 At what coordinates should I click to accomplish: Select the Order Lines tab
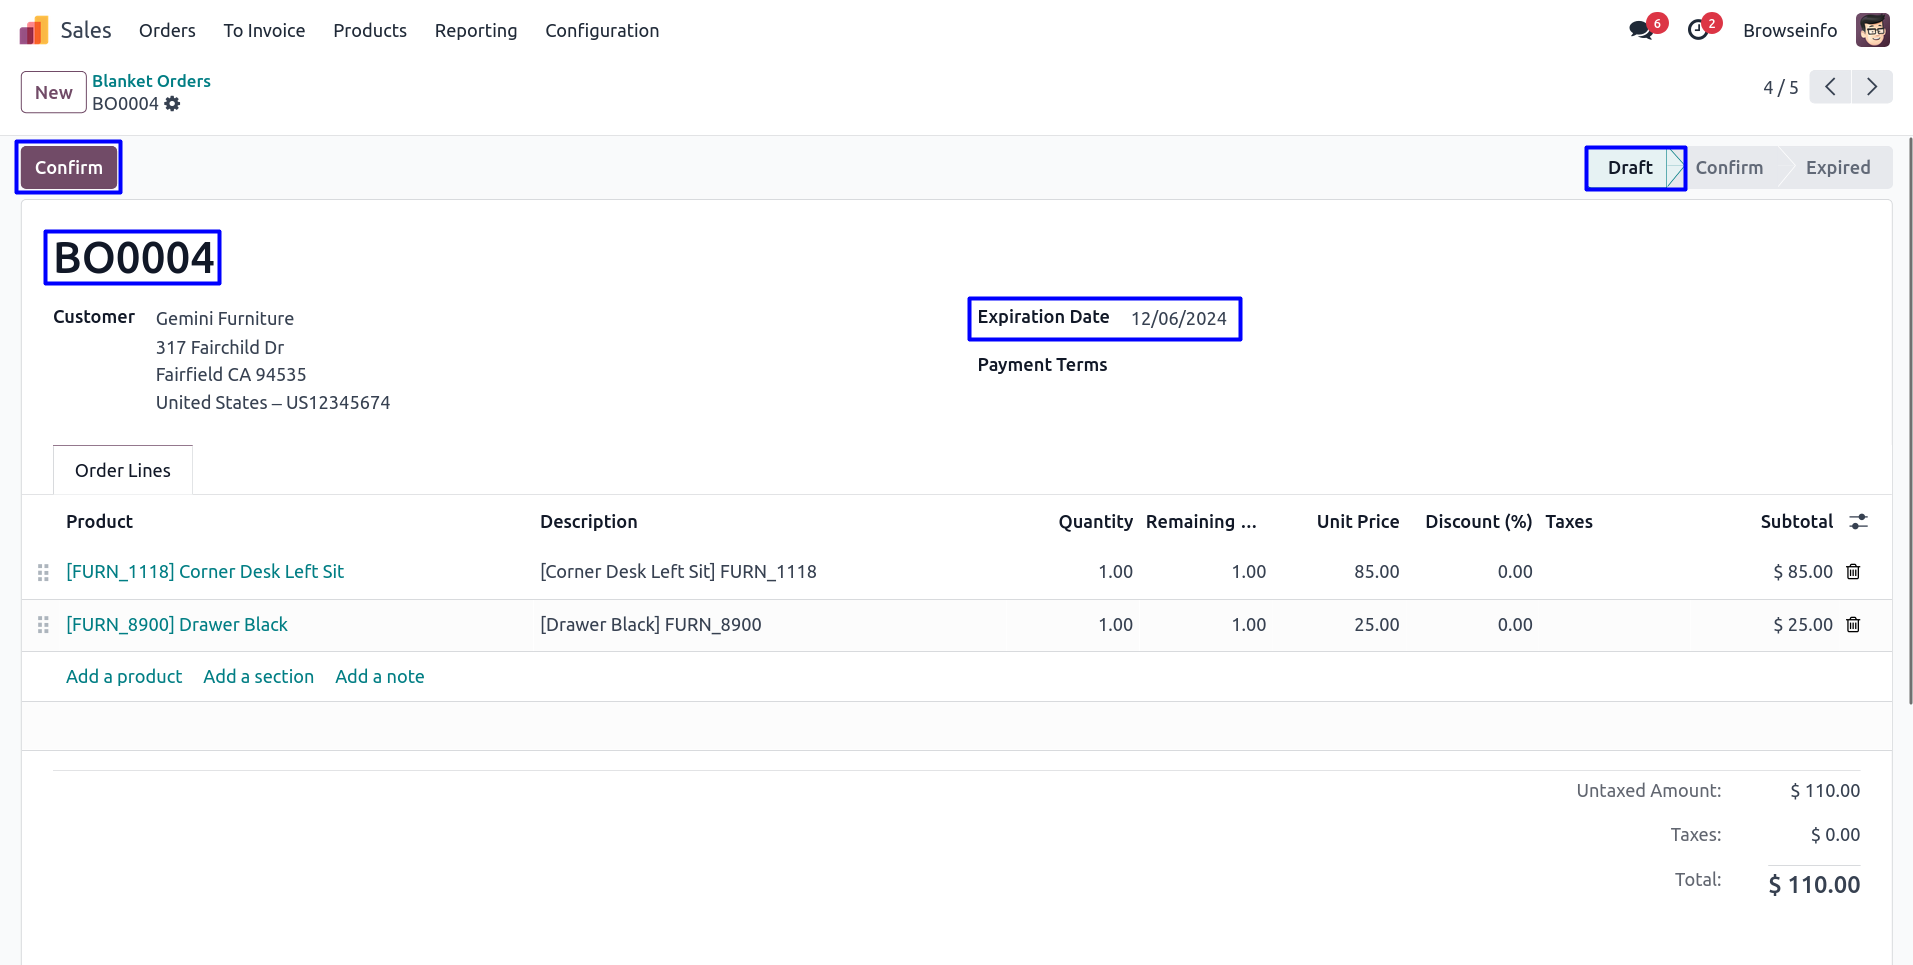tap(122, 471)
